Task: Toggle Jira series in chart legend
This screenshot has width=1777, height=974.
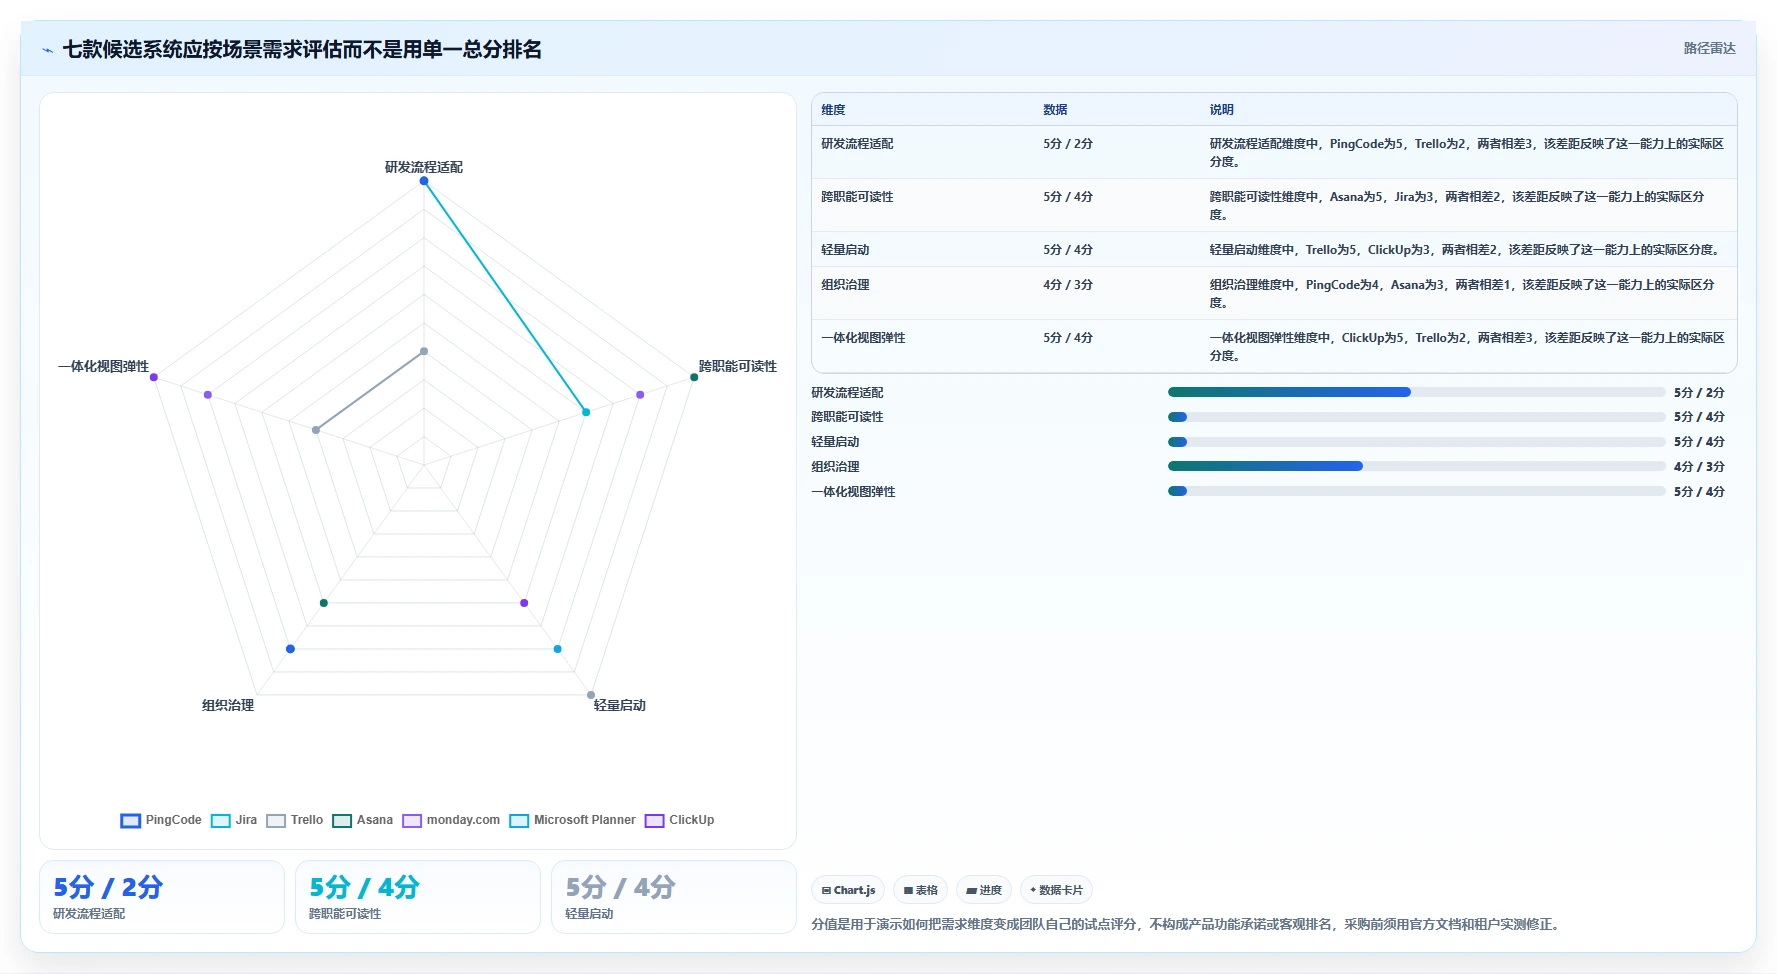Action: 234,820
